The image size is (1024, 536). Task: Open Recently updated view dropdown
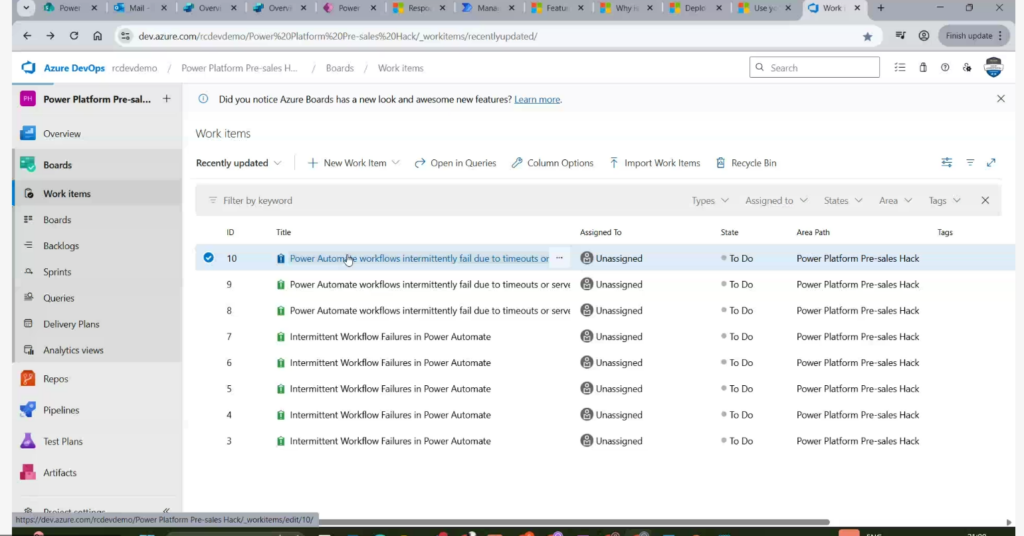pos(238,163)
